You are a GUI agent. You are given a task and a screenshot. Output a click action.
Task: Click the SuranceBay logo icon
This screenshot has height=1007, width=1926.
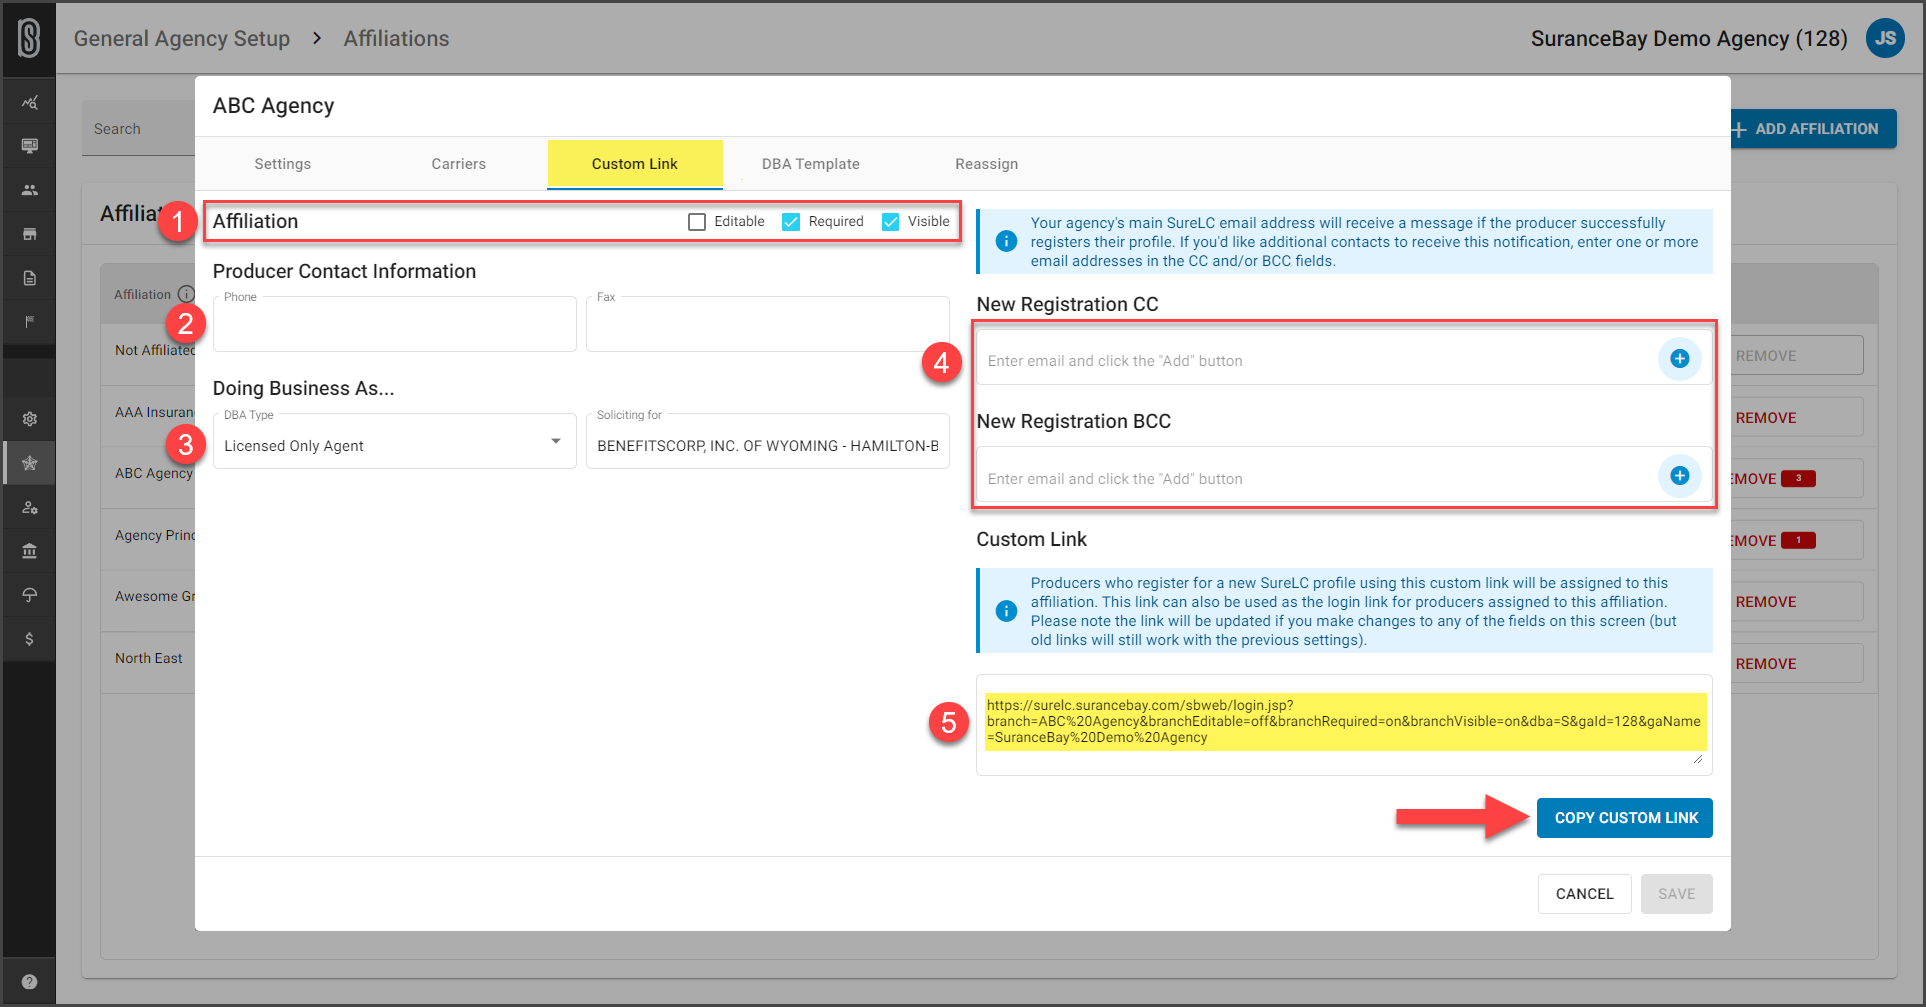coord(29,38)
